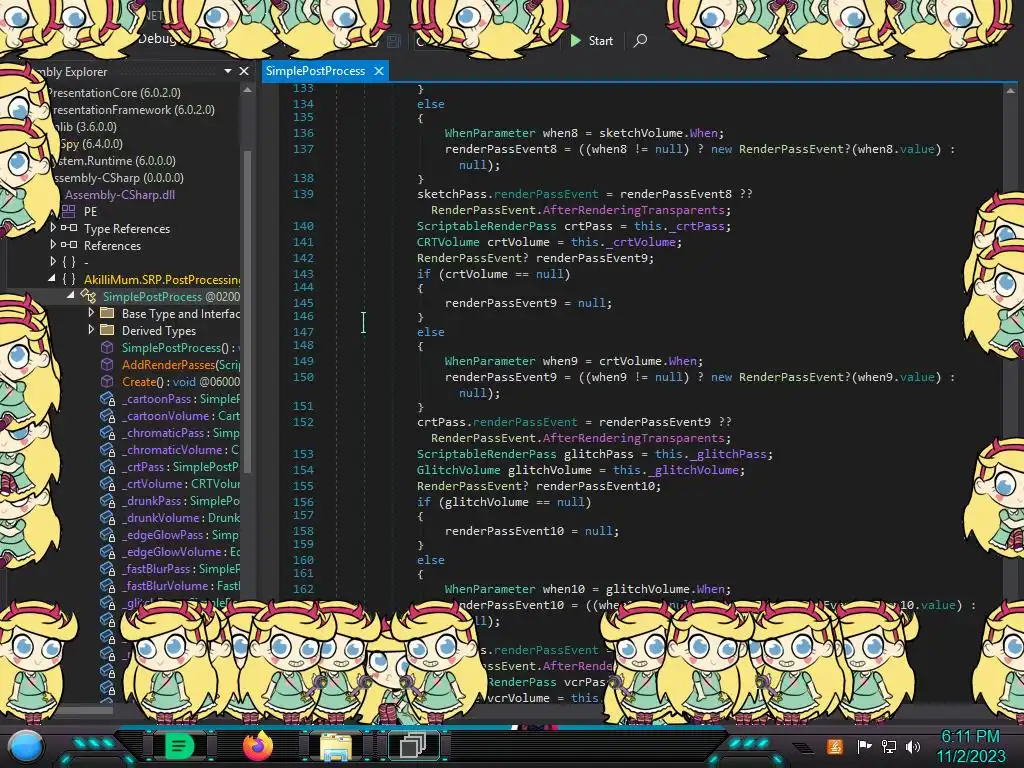
Task: Select the Assembly-CSharp (0.0.0.0) tree row
Action: tap(118, 178)
